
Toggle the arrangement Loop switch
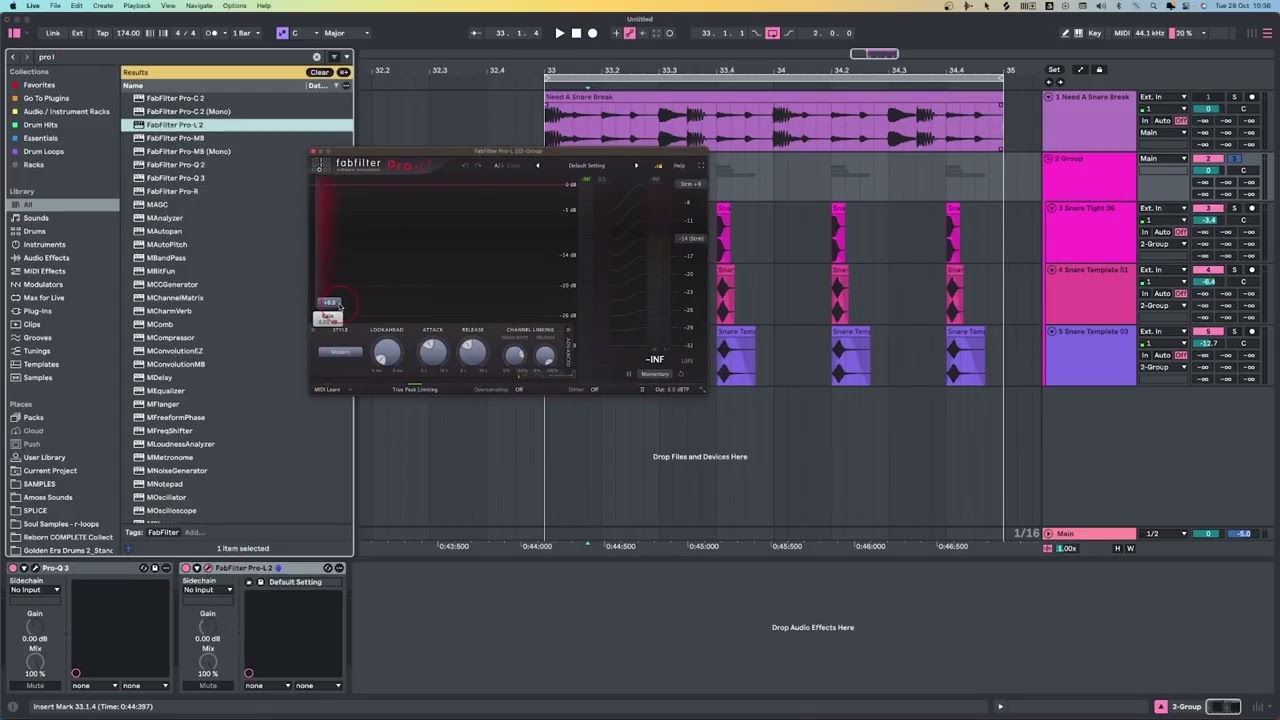tap(772, 33)
